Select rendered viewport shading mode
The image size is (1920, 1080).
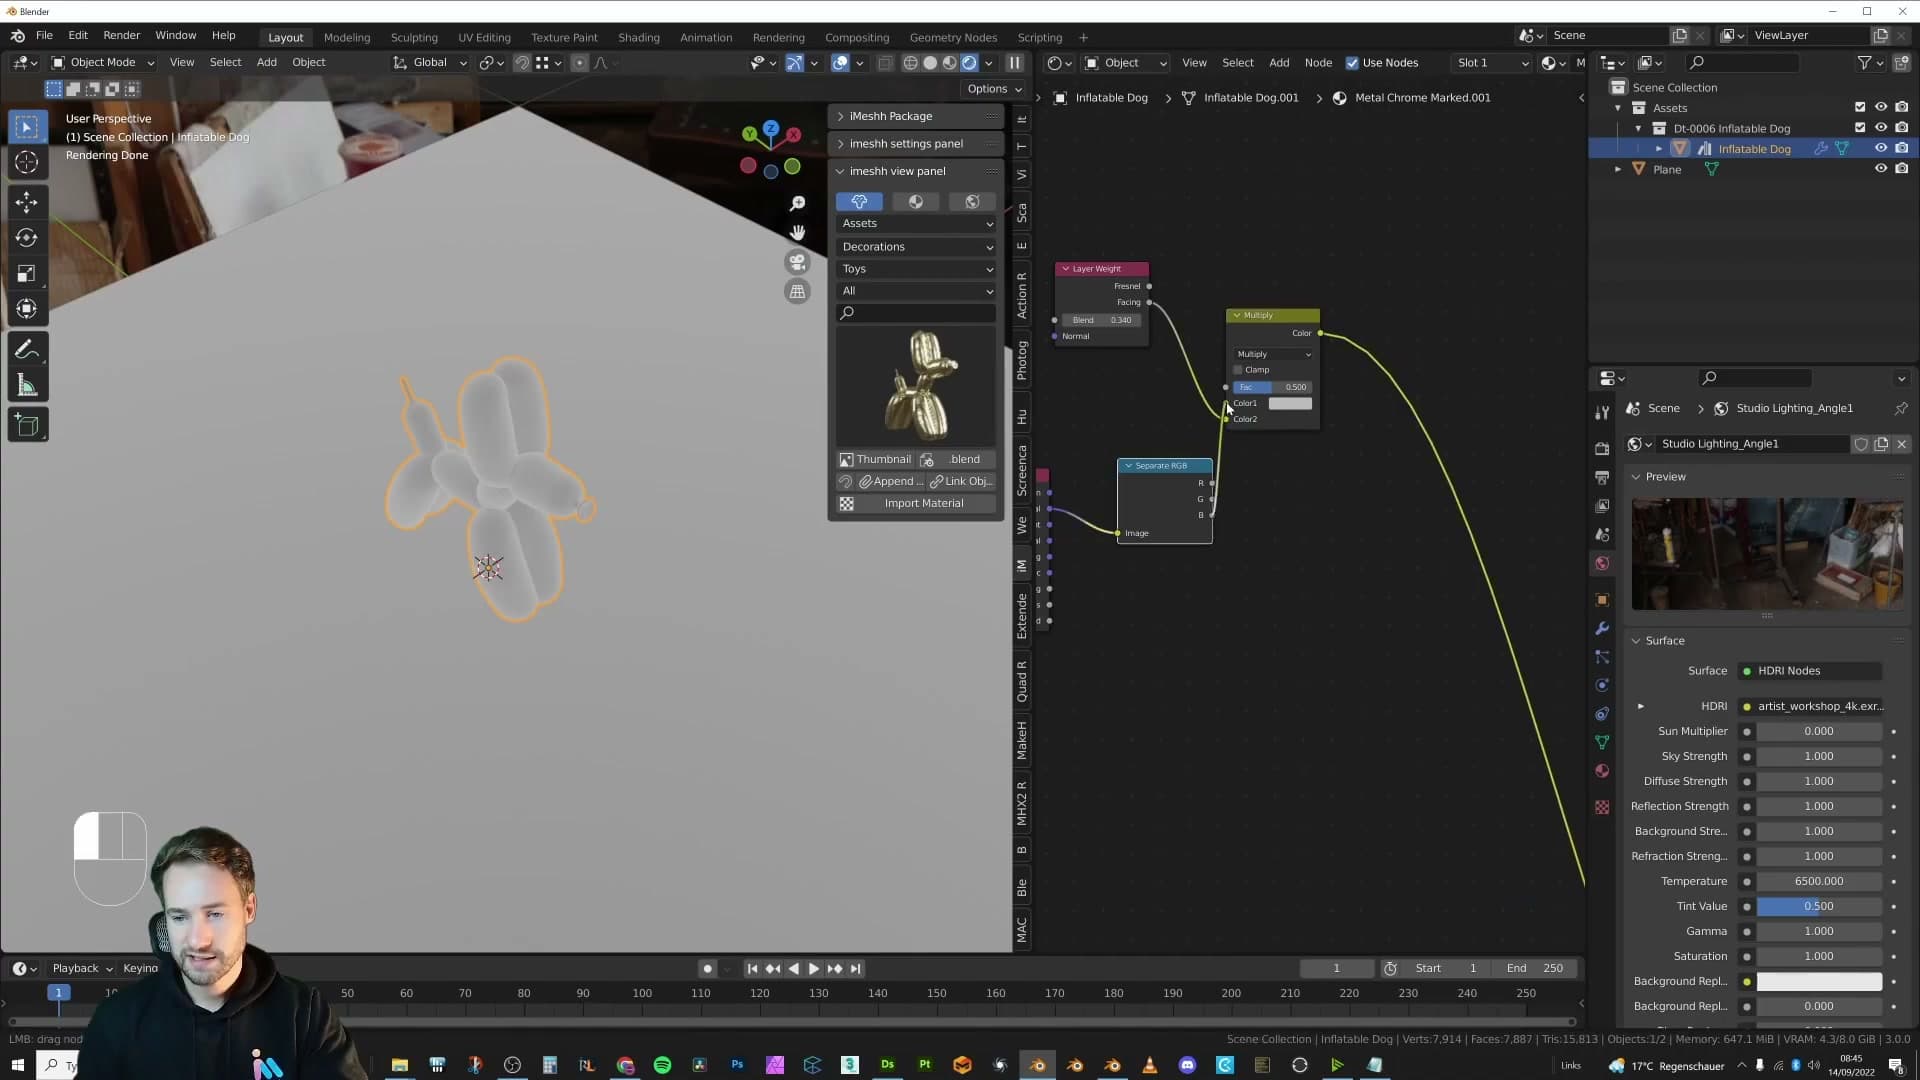pyautogui.click(x=969, y=63)
